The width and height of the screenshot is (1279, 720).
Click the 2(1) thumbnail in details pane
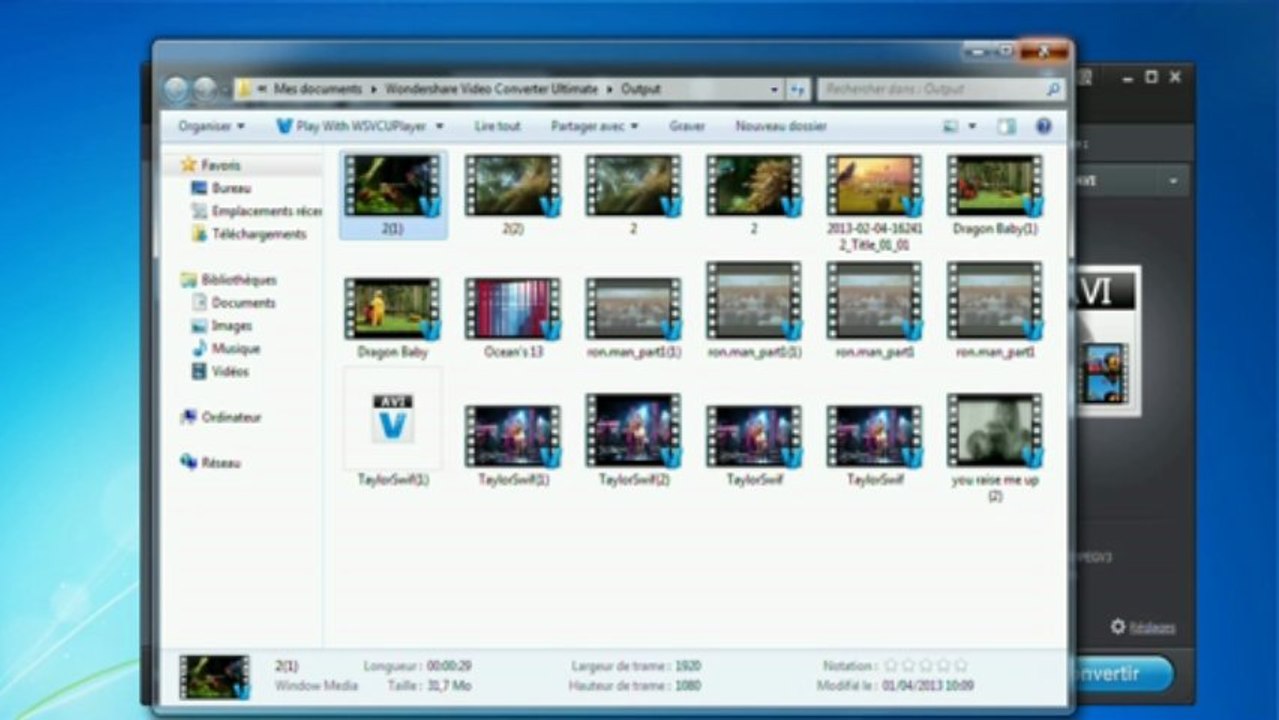(214, 676)
